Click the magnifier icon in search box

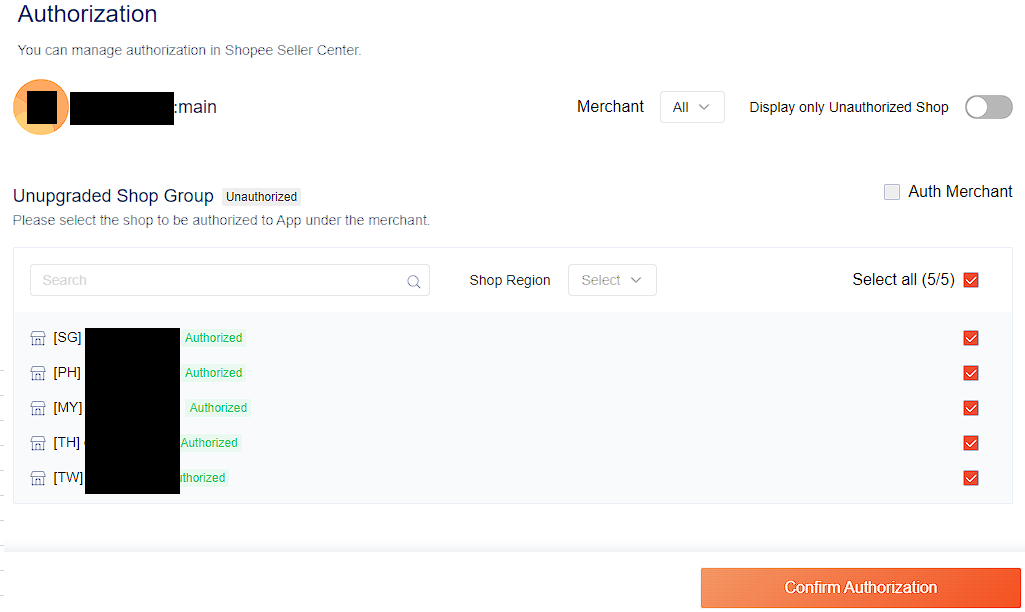413,281
